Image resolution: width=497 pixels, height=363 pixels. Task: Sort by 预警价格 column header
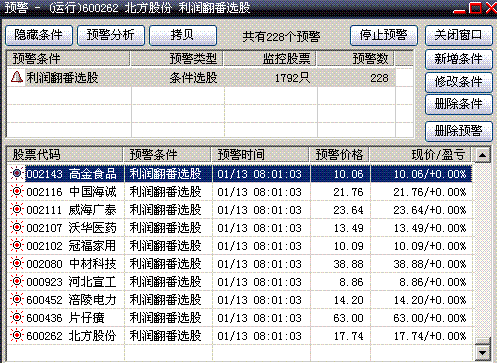(339, 155)
